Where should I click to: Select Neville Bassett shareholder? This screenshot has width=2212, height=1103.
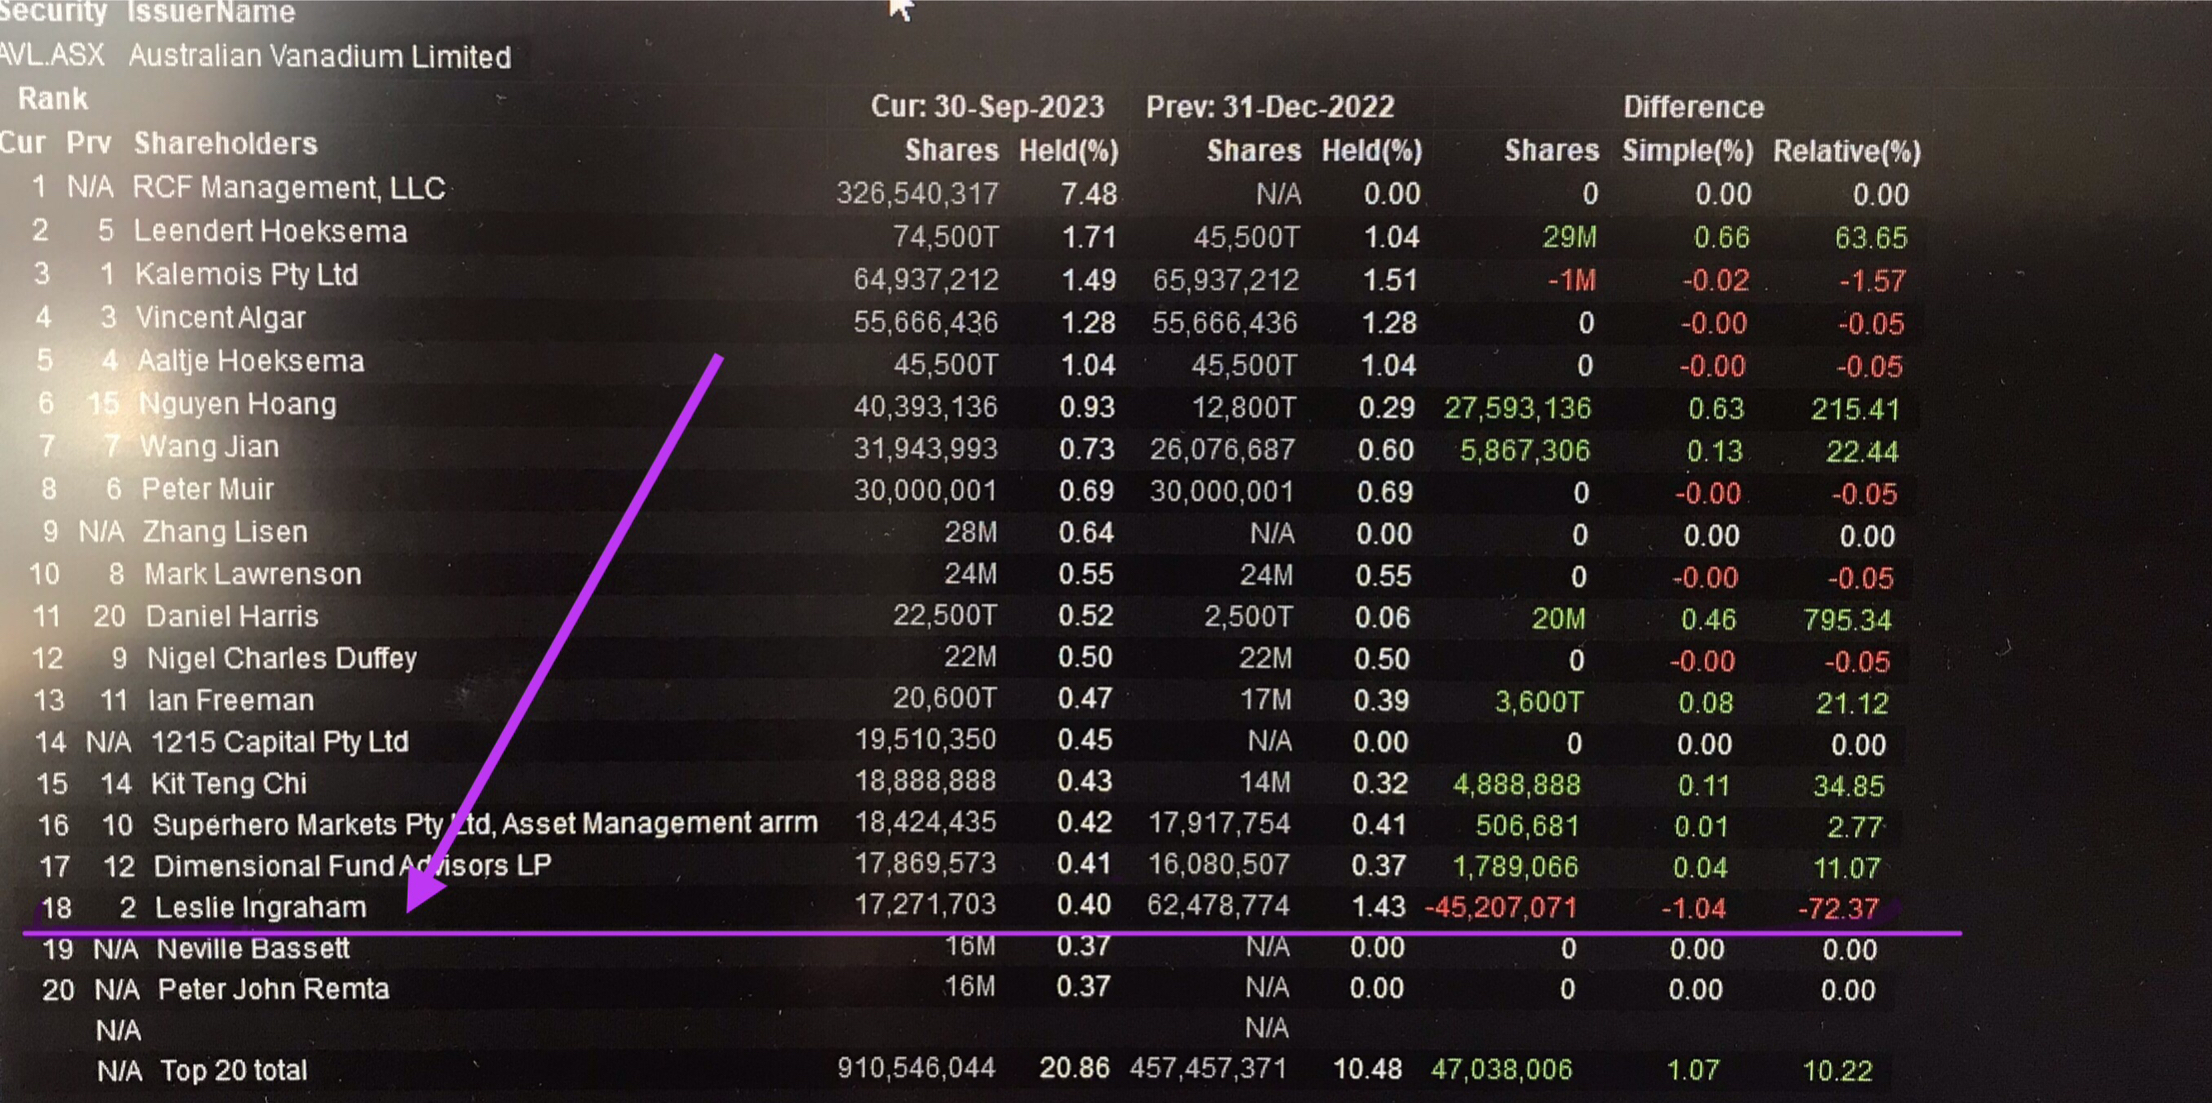pyautogui.click(x=253, y=949)
